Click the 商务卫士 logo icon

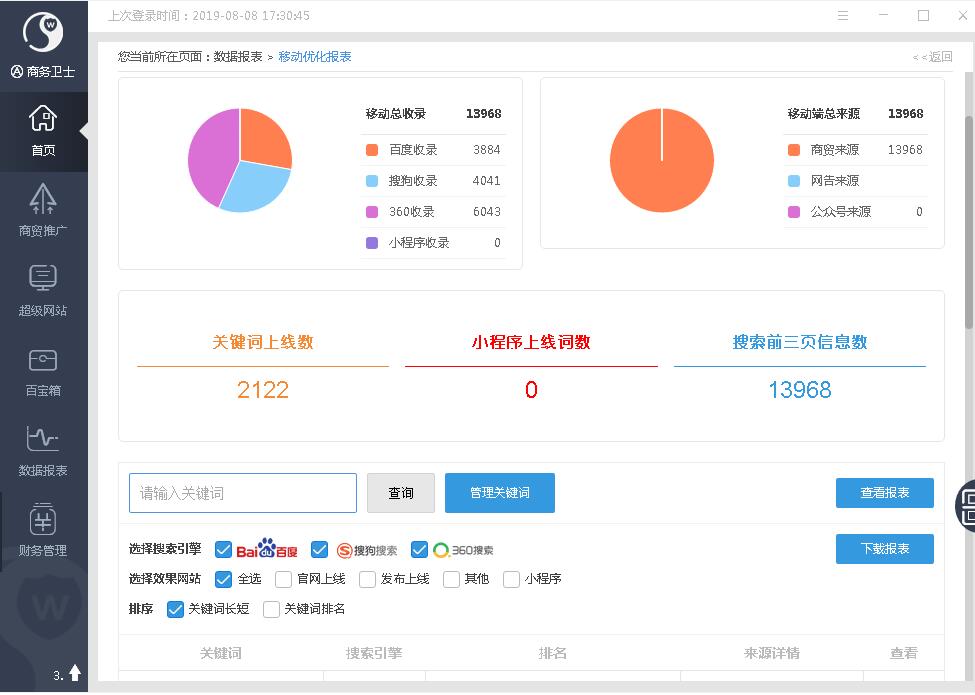[x=43, y=33]
